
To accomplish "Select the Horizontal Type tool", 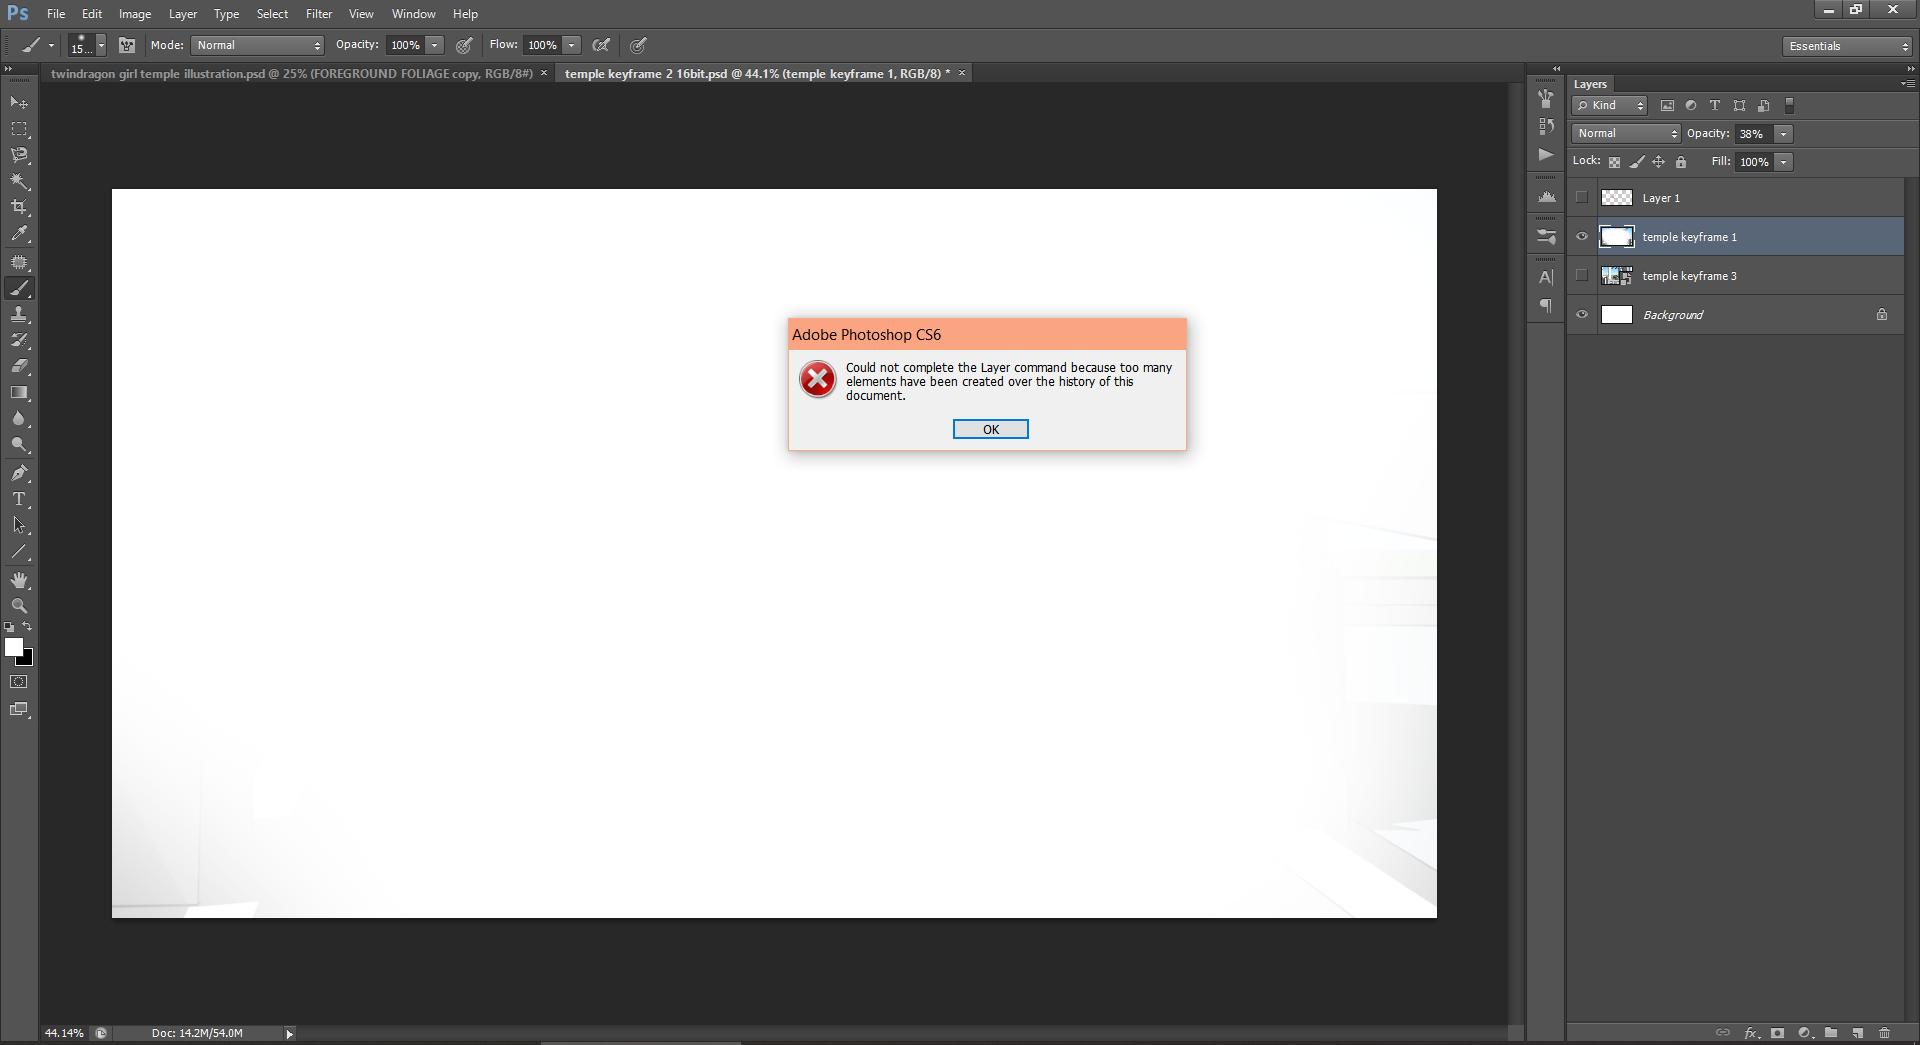I will (x=19, y=499).
